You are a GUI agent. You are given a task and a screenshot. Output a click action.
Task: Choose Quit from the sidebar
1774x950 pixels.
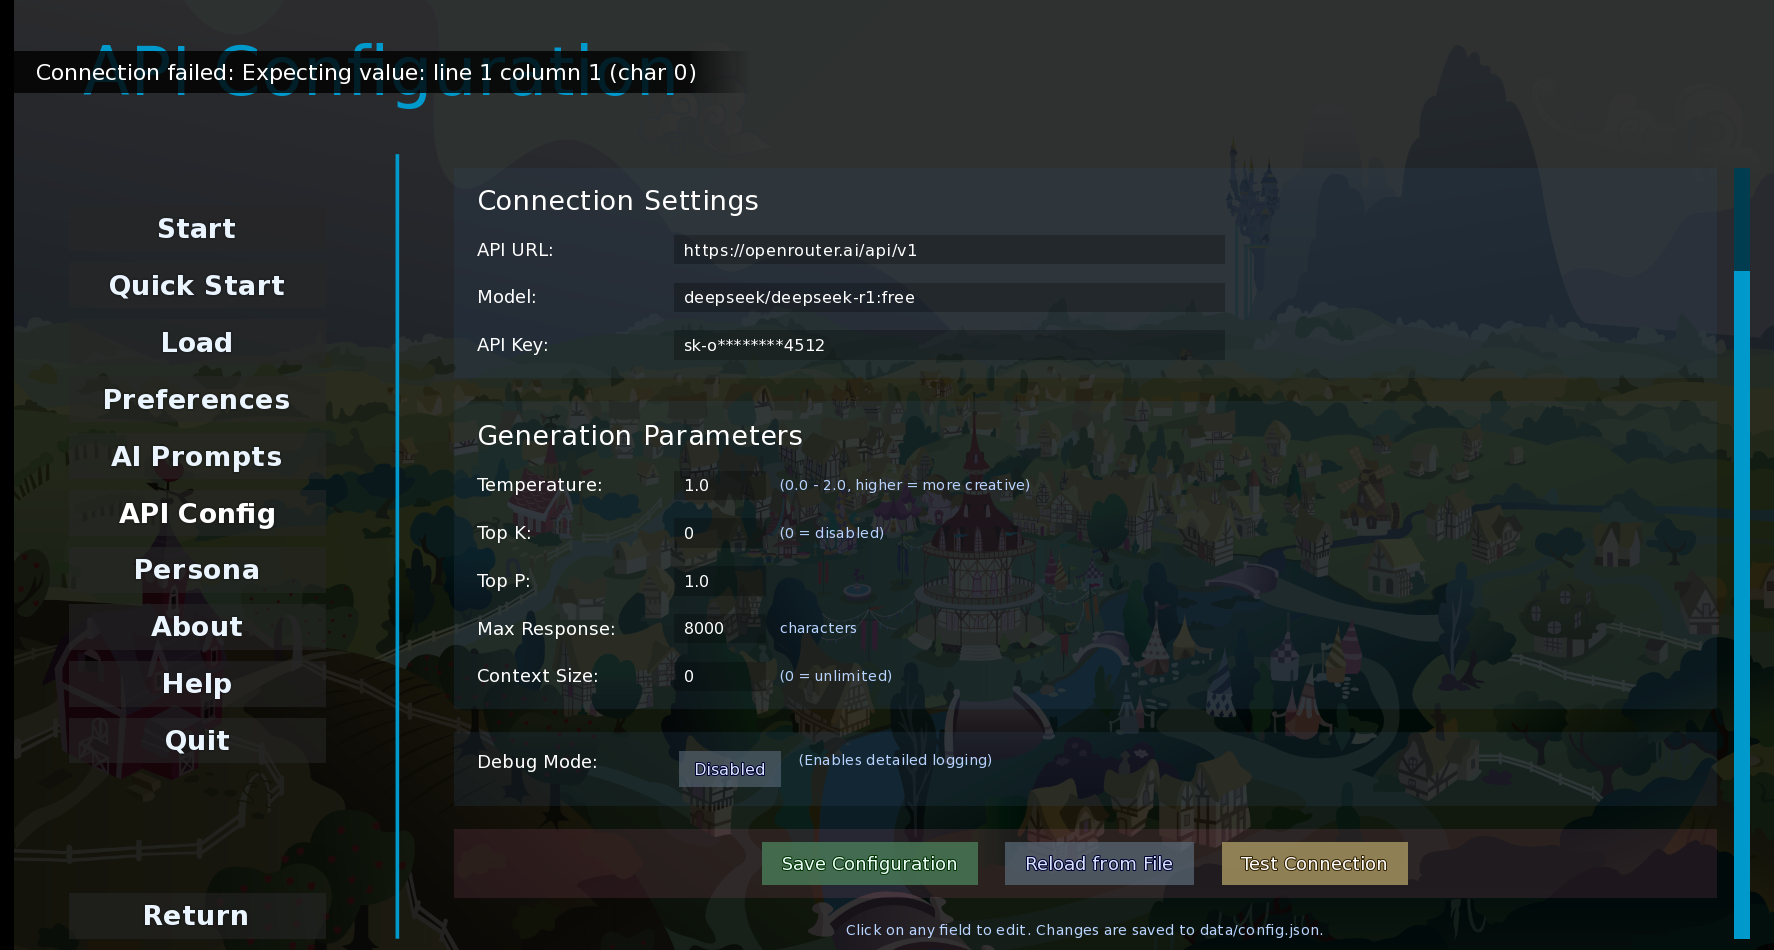(x=197, y=741)
